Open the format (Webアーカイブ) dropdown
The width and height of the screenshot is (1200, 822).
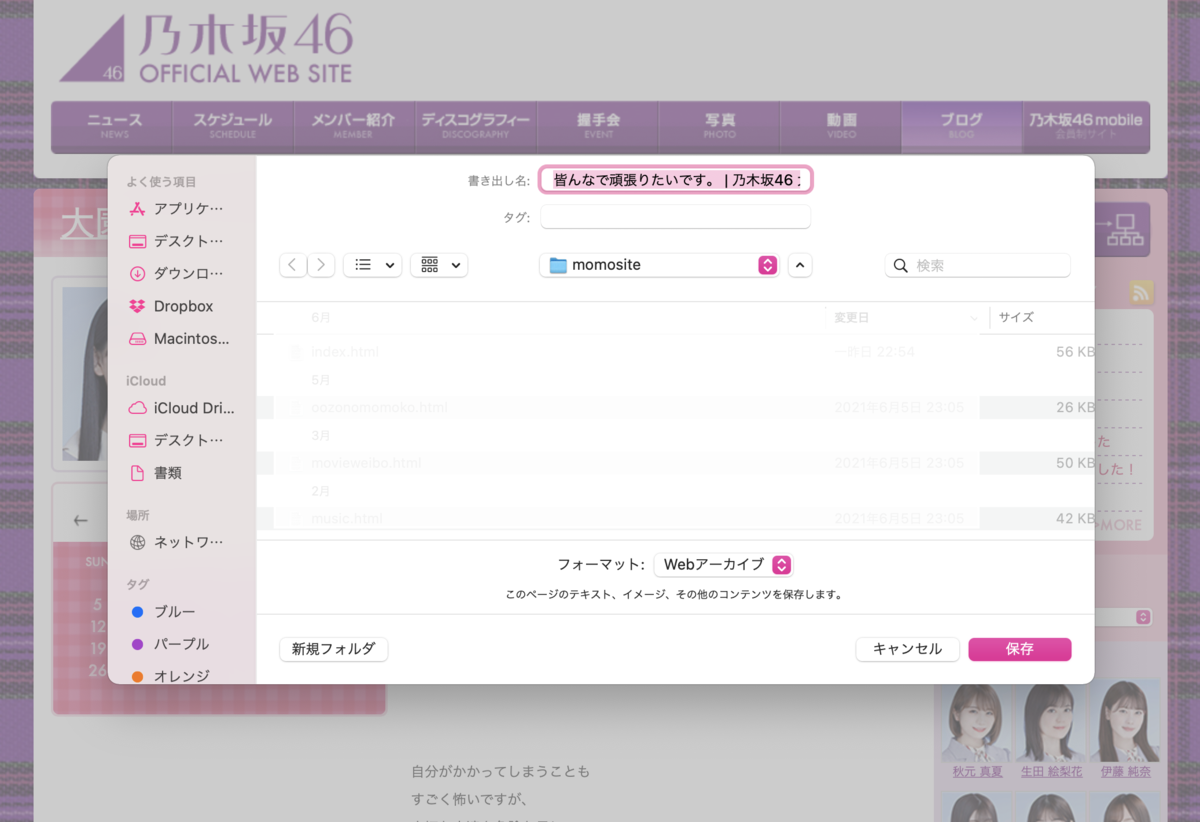[724, 565]
